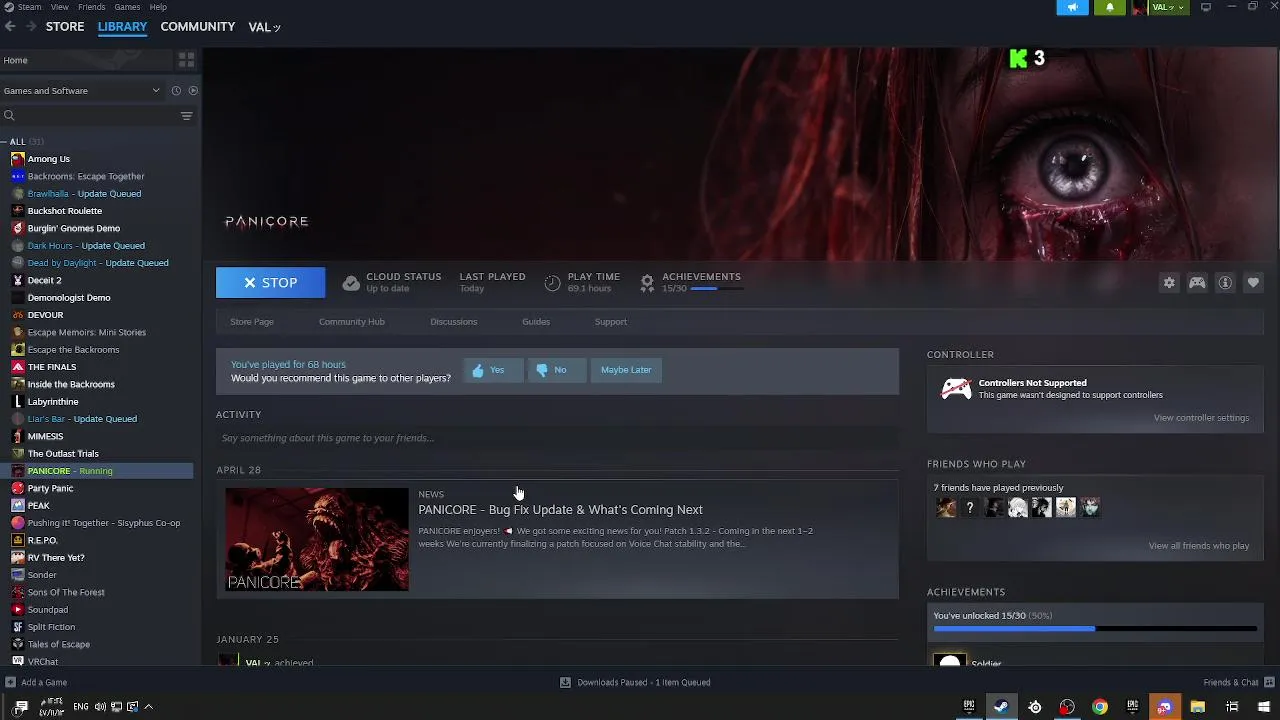The image size is (1280, 720).
Task: Click the play time clock icon
Action: [x=552, y=283]
